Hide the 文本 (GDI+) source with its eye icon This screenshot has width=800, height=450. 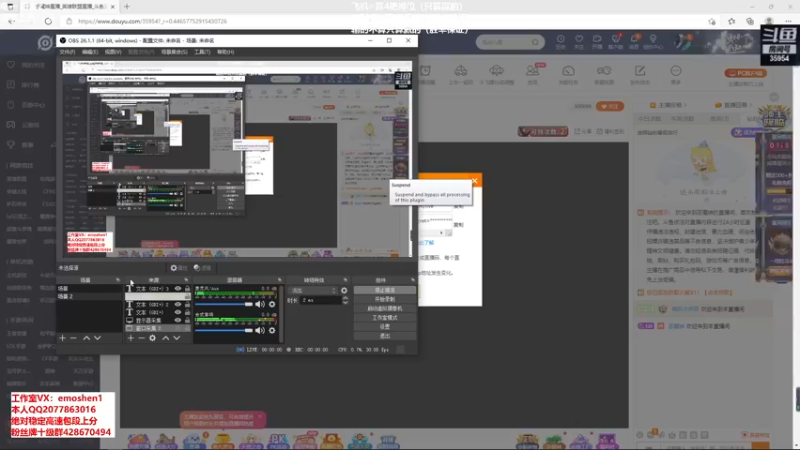click(178, 312)
